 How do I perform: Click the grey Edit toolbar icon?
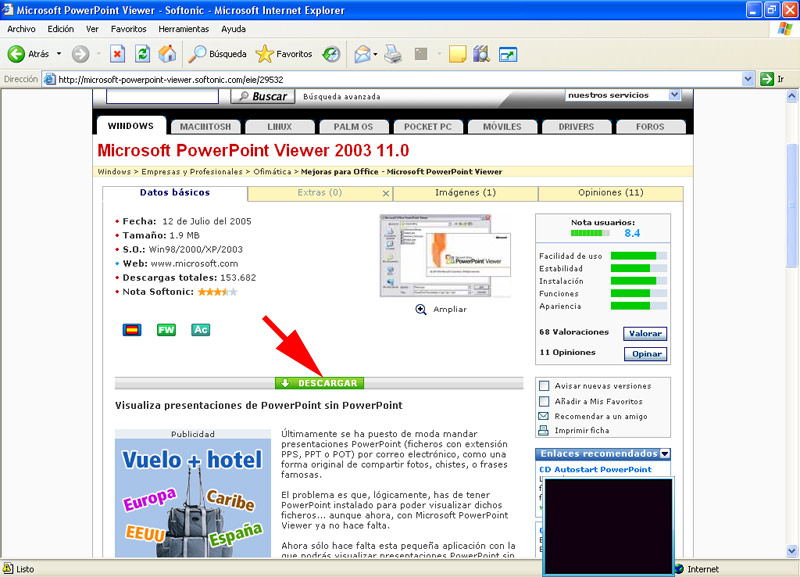(x=421, y=54)
